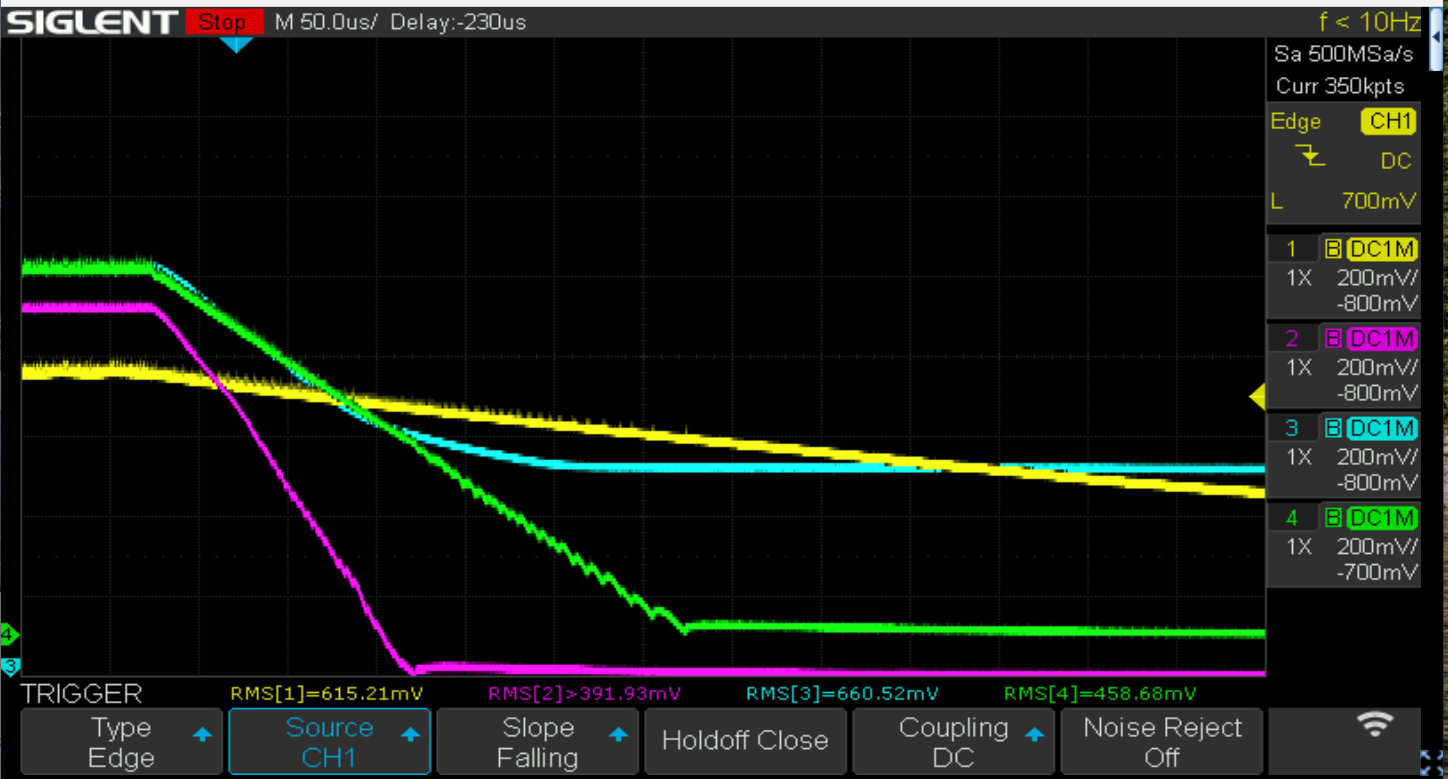
Task: Click channel 3's 200mV/ scale value
Action: 1377,458
